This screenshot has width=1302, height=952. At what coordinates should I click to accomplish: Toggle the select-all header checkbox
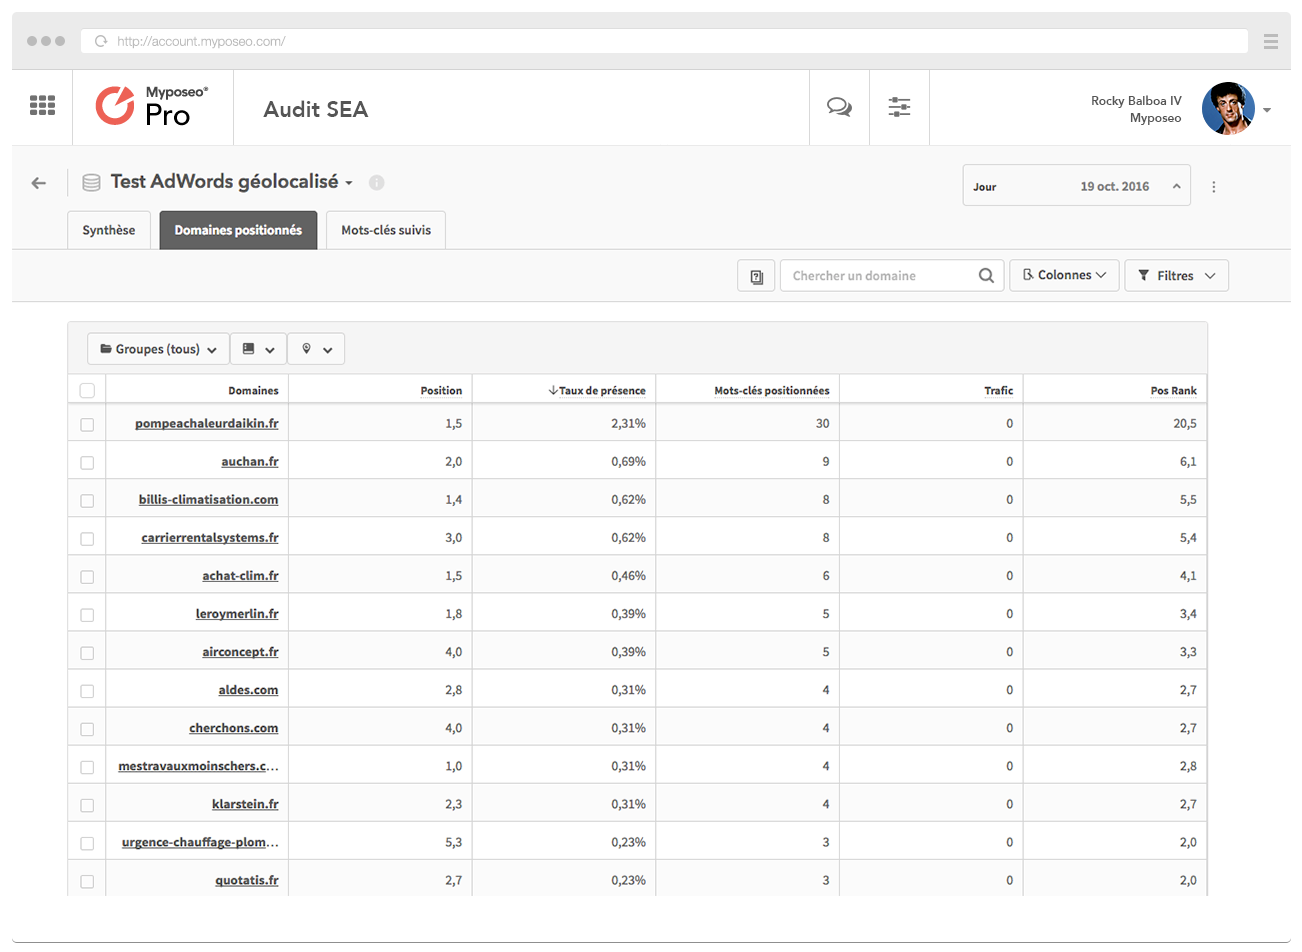point(87,391)
